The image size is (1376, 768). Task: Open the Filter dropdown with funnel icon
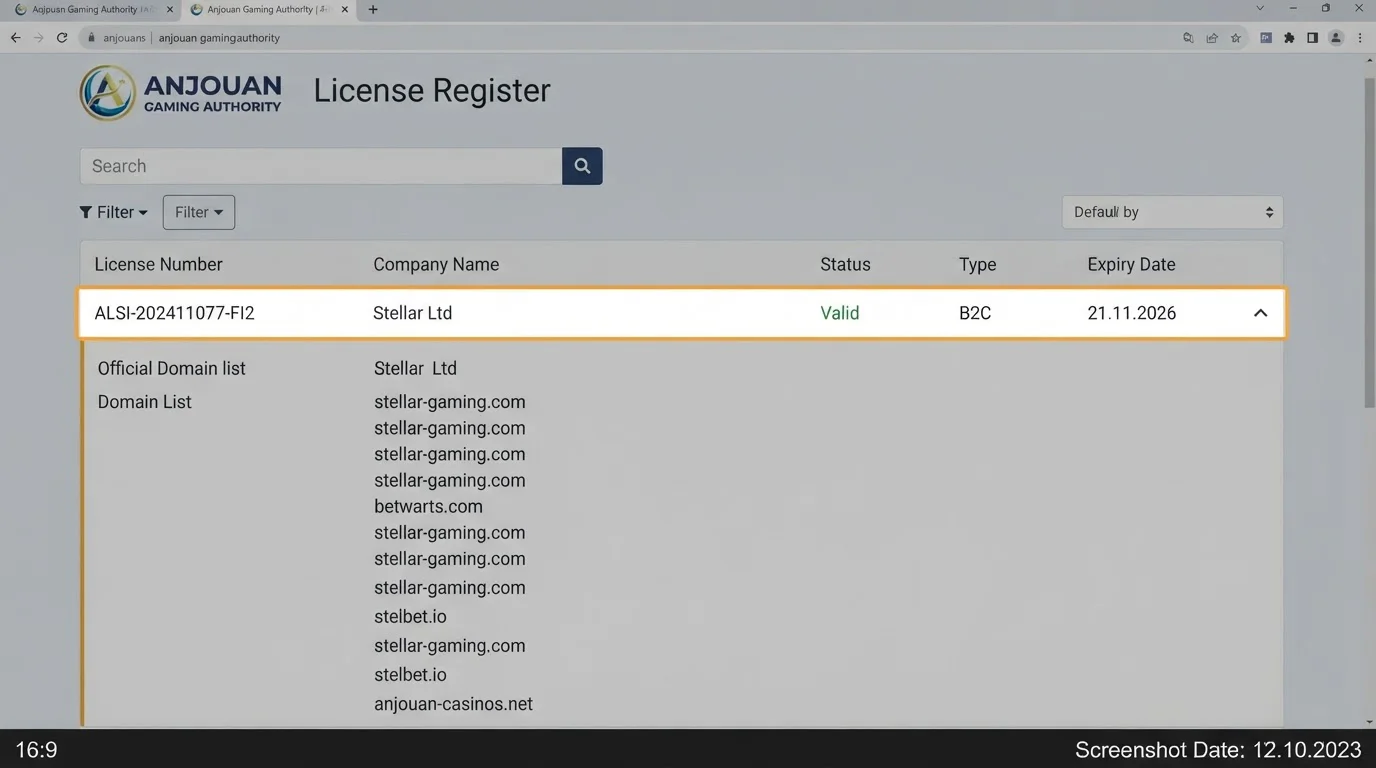113,212
